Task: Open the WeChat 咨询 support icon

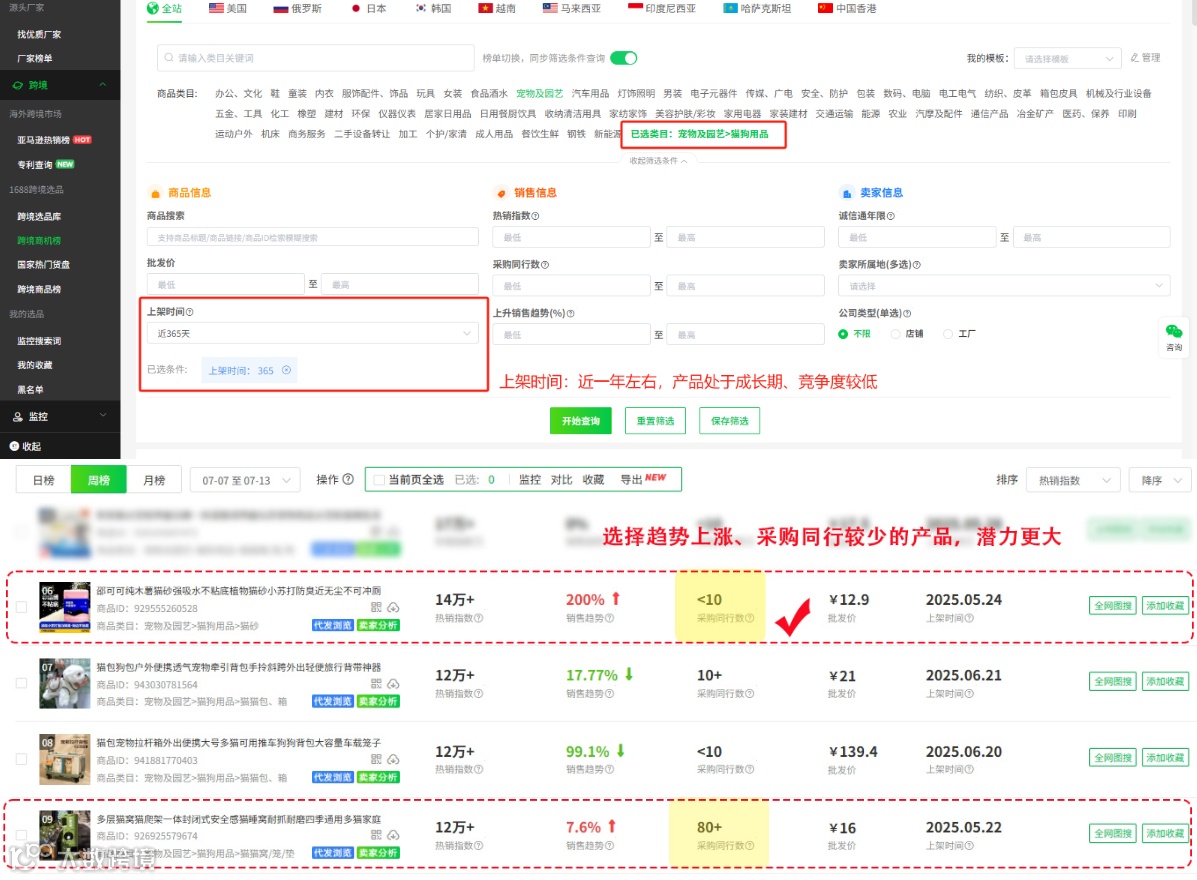Action: [x=1173, y=336]
